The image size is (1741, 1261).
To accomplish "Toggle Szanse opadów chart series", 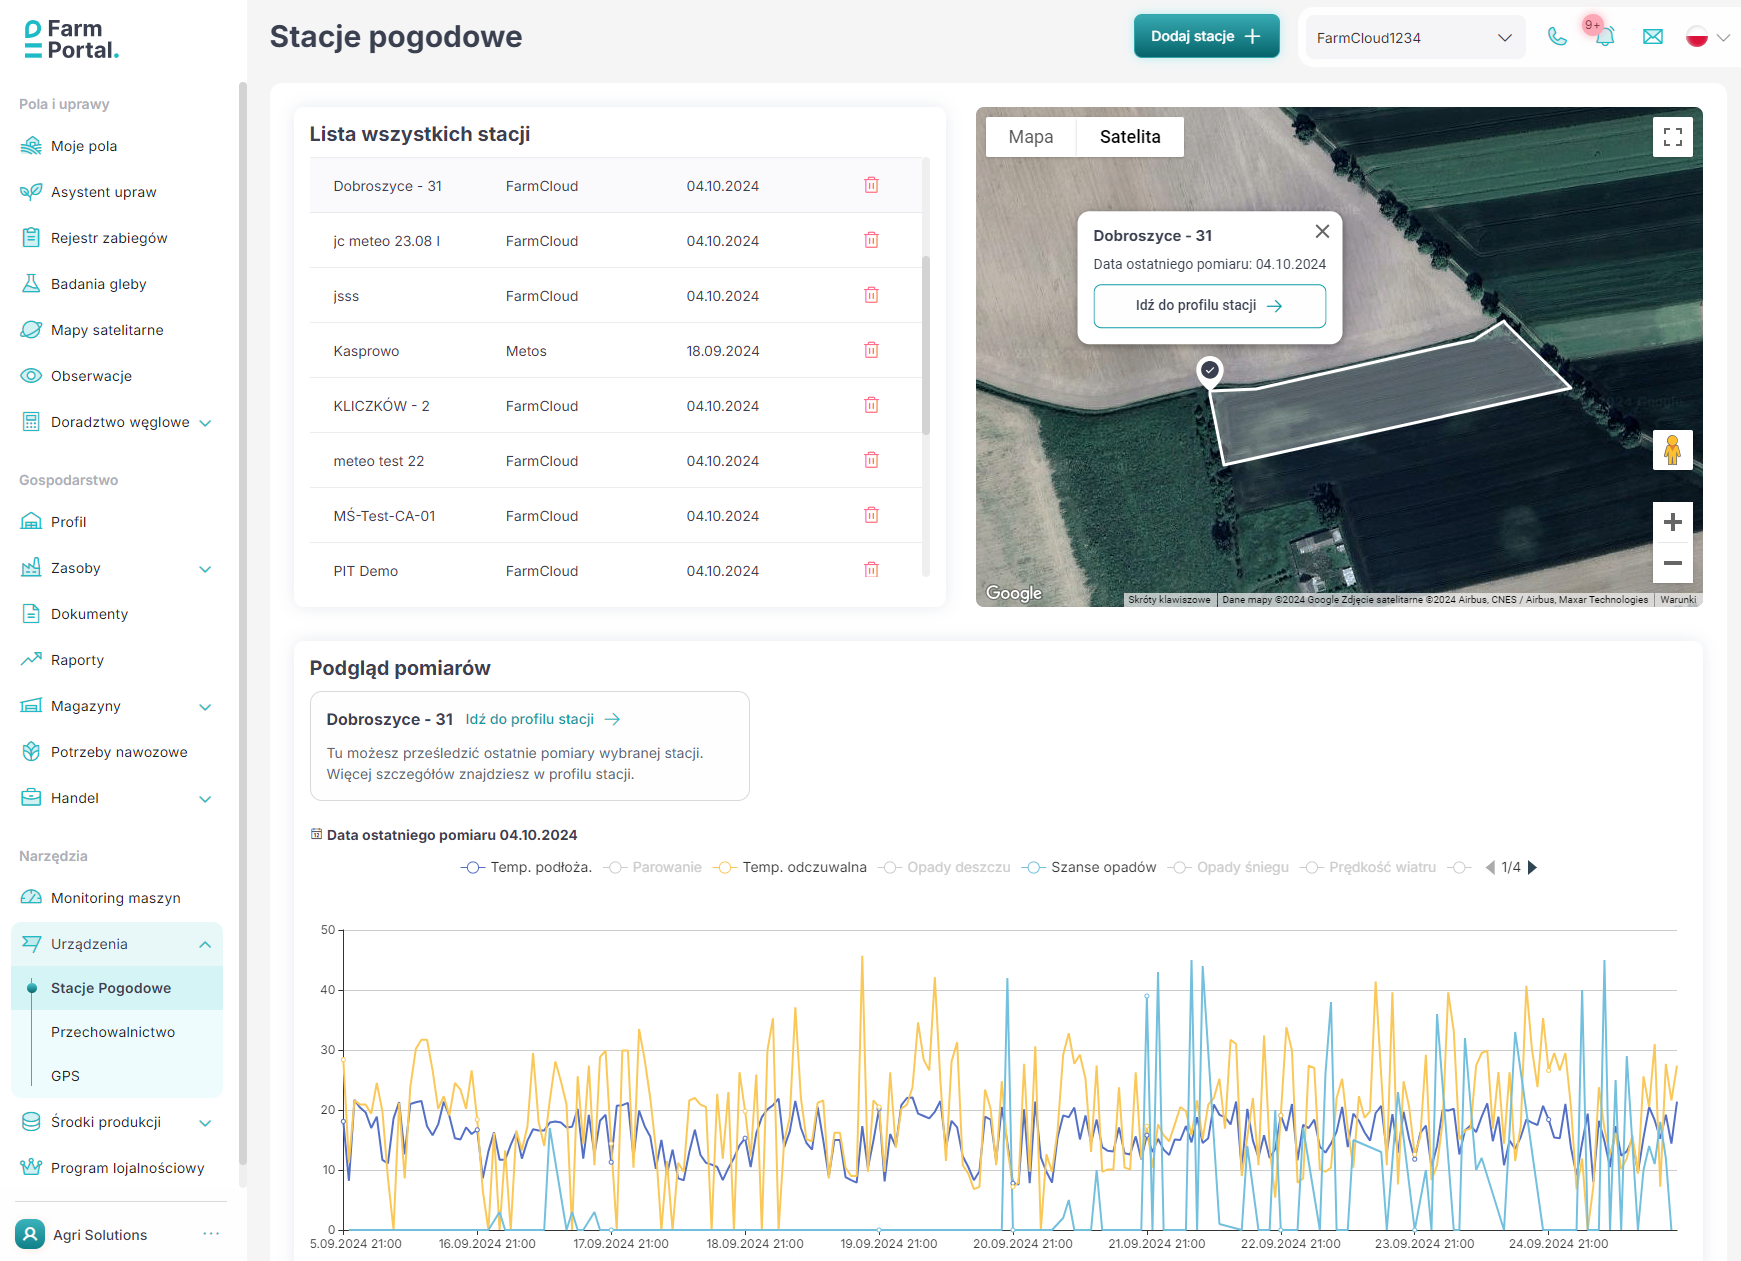I will point(1089,867).
